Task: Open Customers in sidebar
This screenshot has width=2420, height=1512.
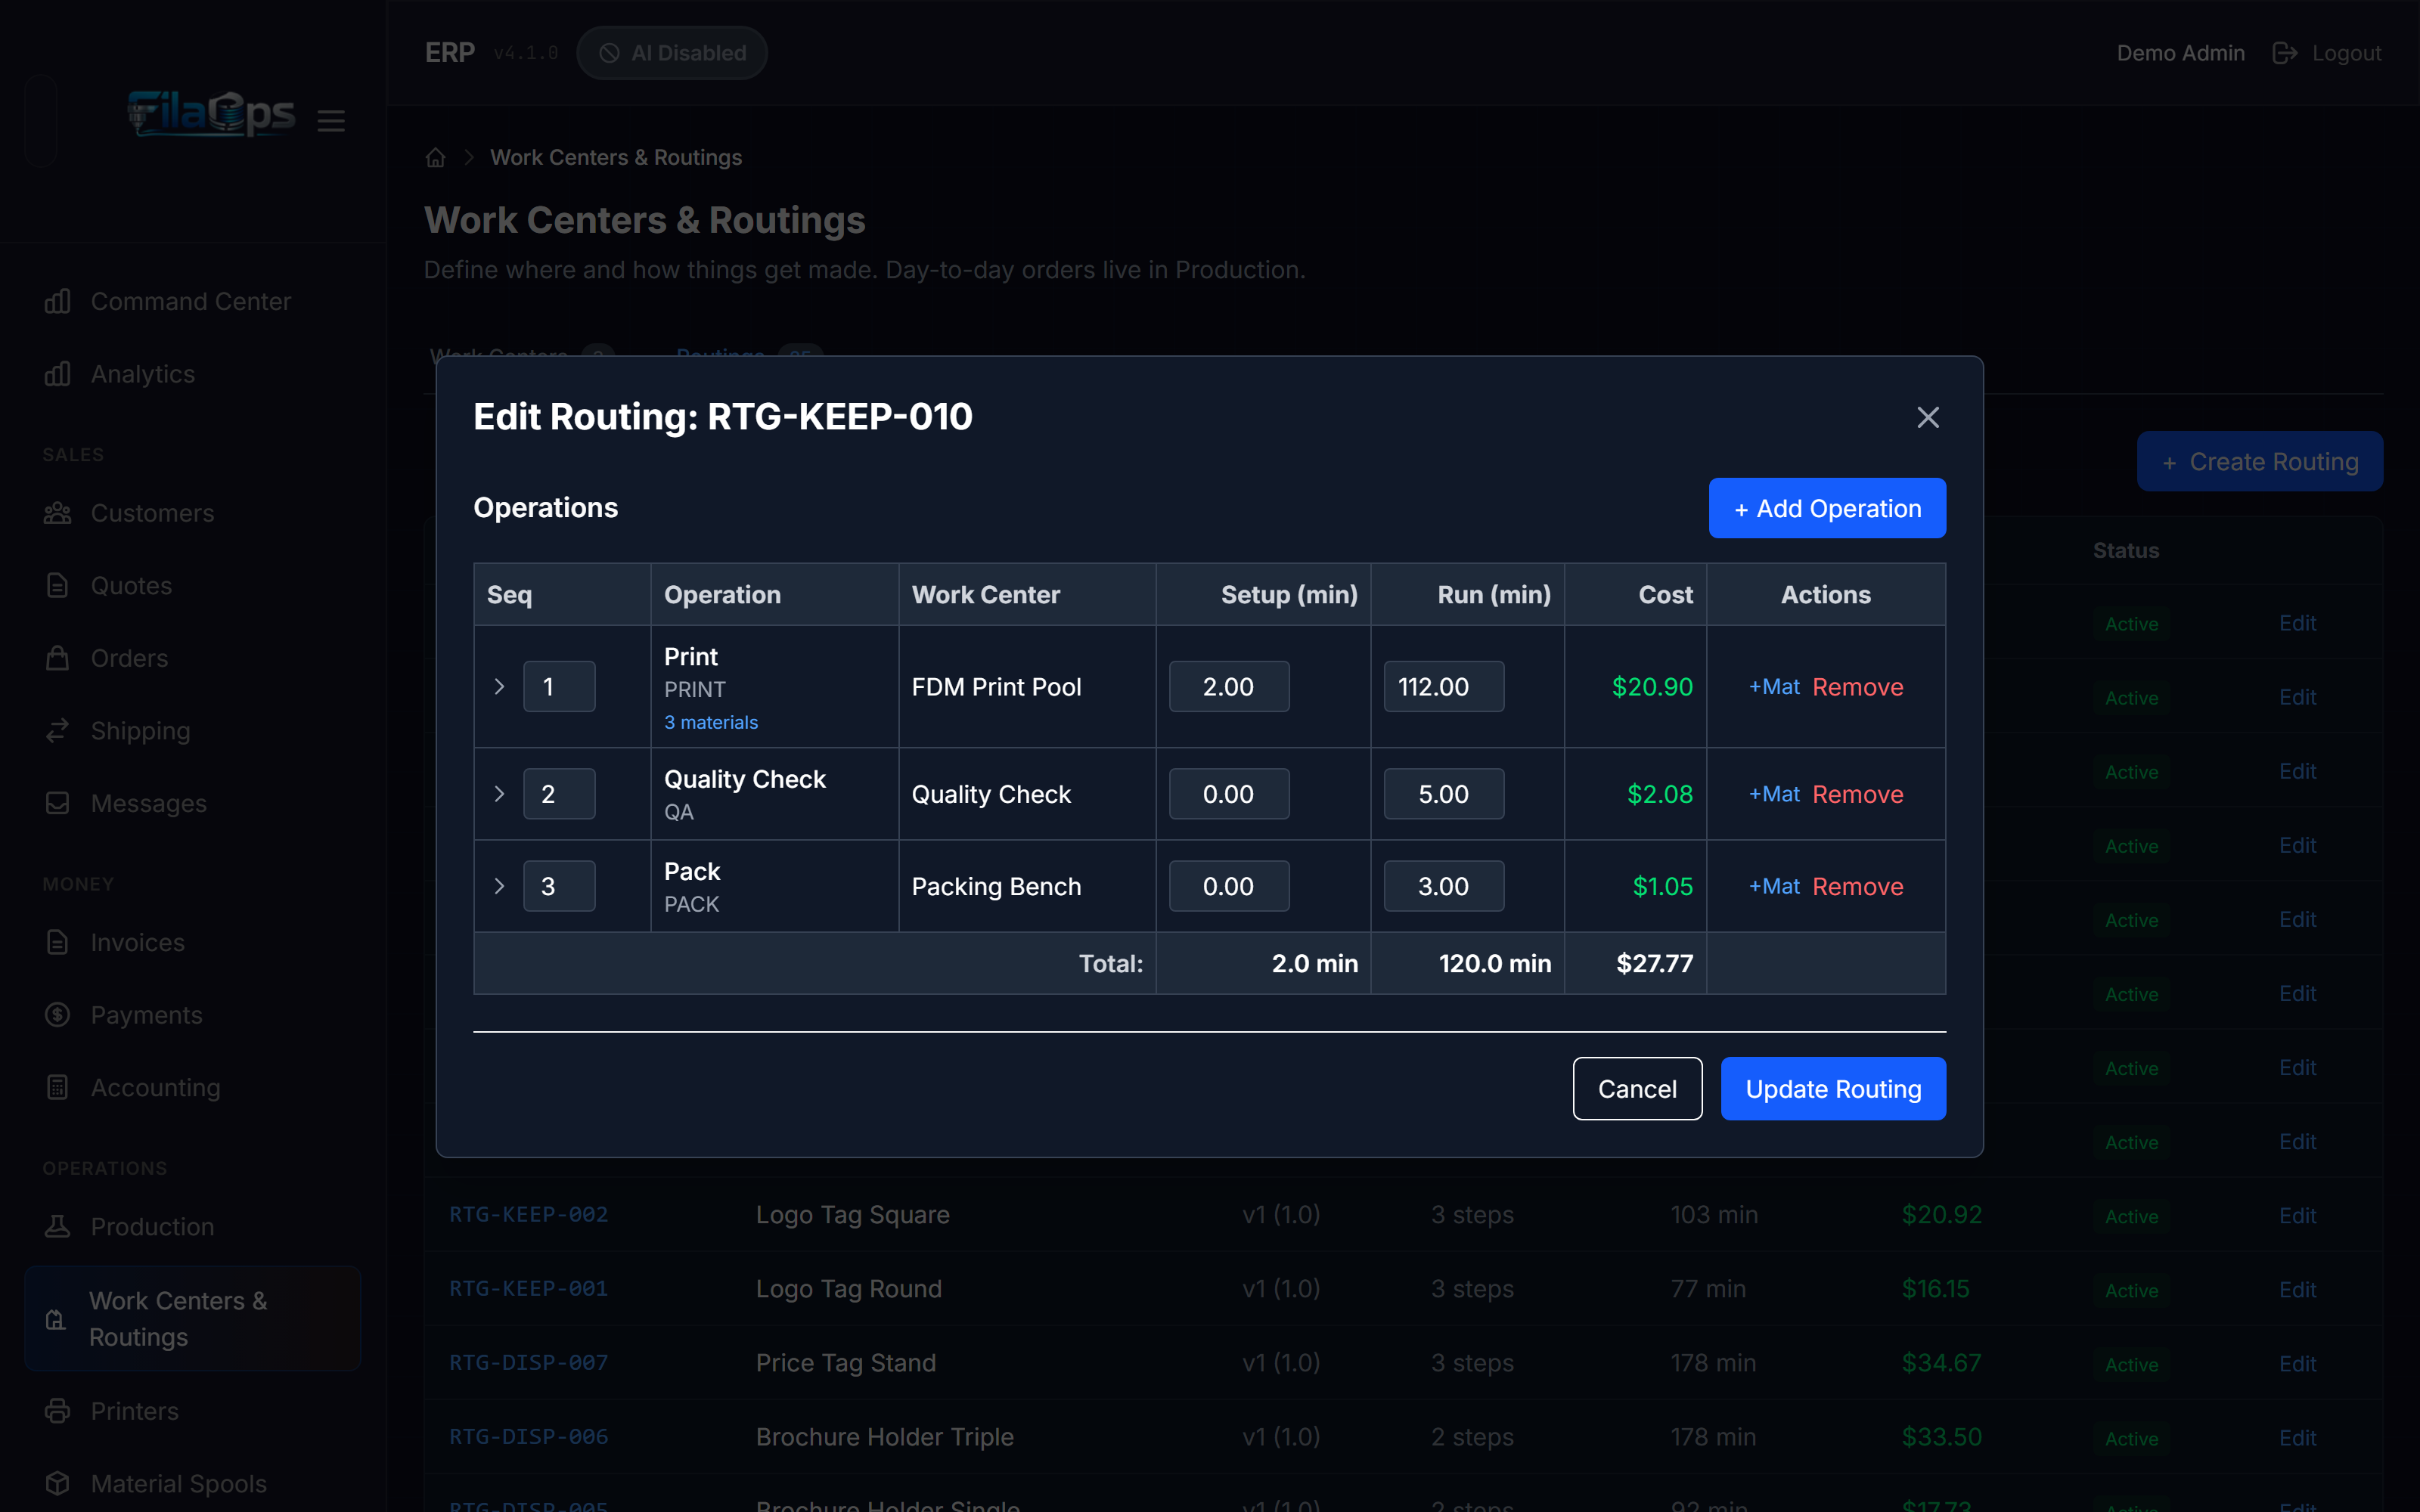Action: [152, 513]
